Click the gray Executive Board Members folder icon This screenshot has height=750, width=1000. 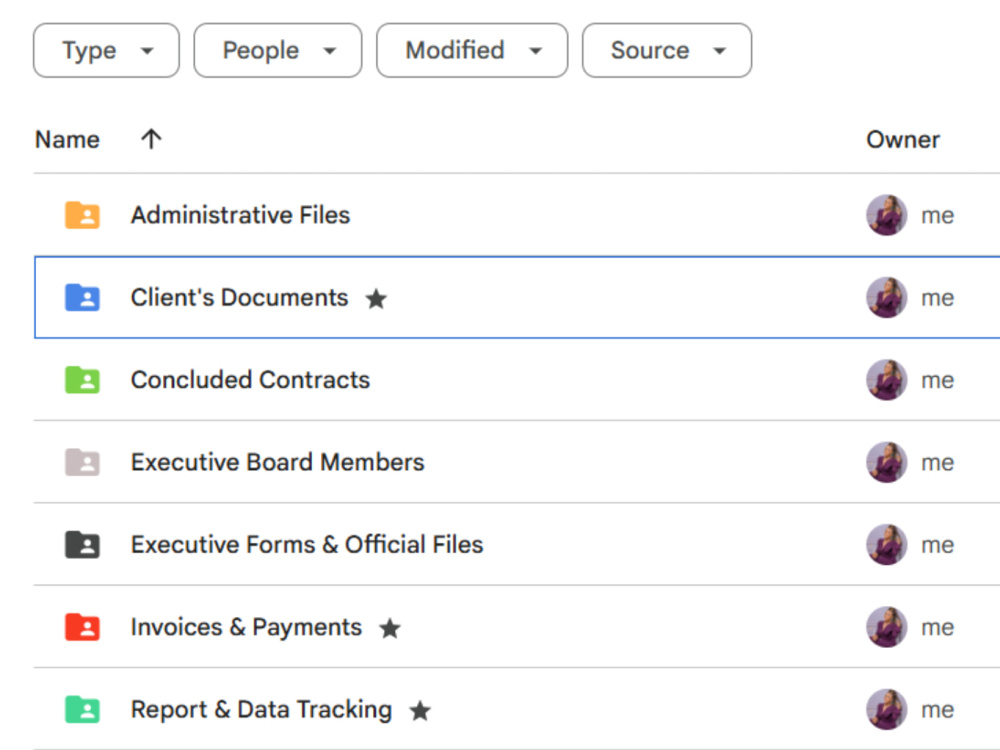[x=82, y=462]
